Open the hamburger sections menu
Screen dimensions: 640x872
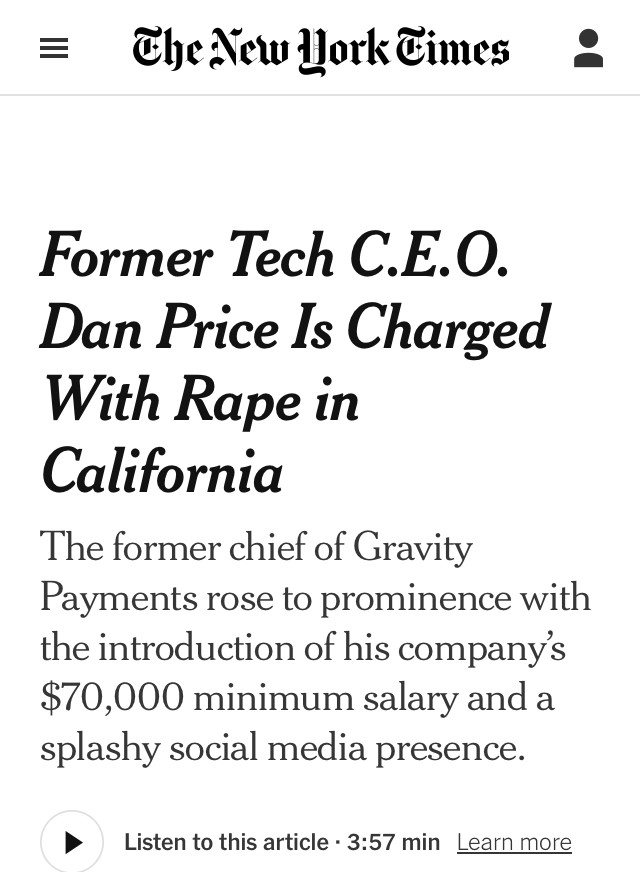(x=54, y=48)
